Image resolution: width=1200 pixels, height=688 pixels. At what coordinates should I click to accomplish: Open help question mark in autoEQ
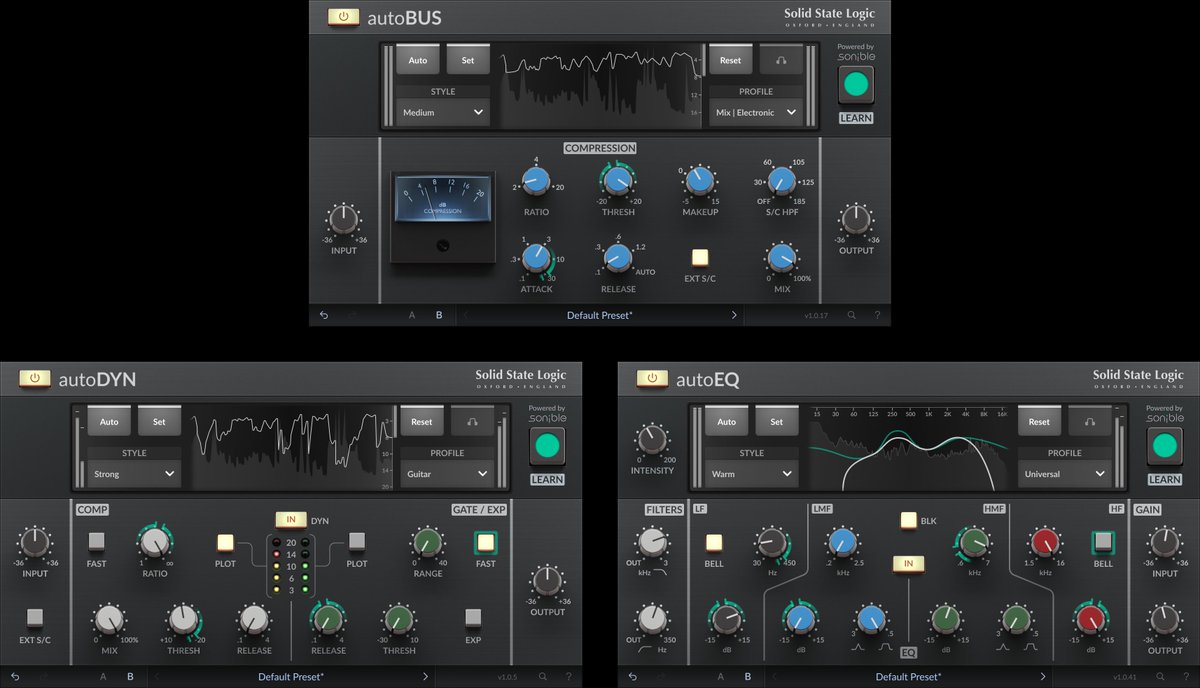[x=1187, y=676]
